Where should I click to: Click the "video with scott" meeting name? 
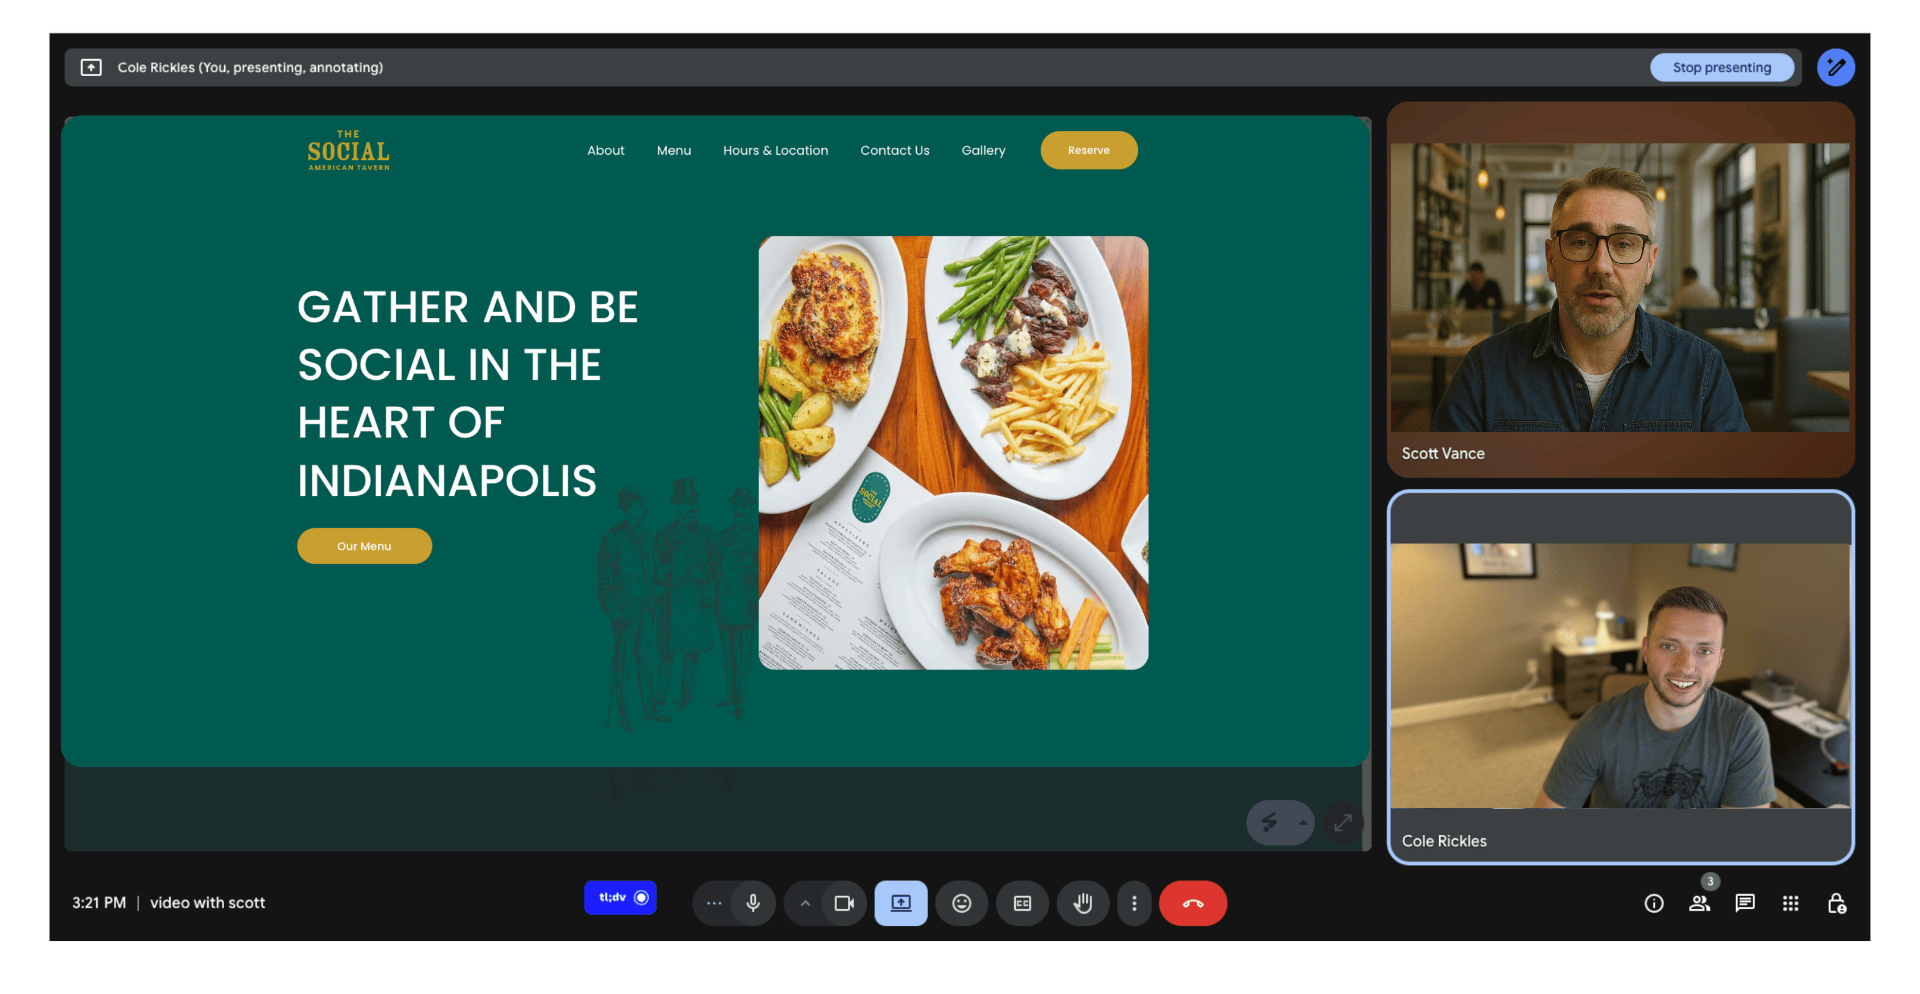207,903
